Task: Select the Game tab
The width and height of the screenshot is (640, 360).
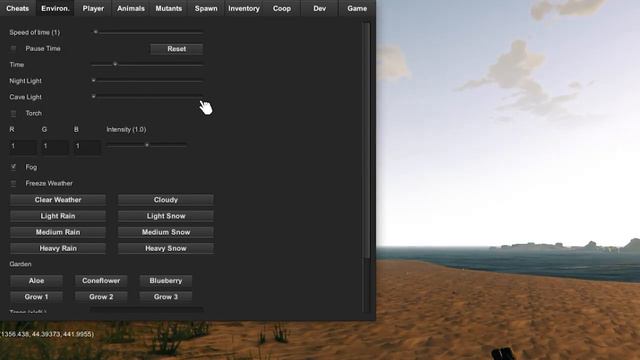Action: (x=357, y=8)
